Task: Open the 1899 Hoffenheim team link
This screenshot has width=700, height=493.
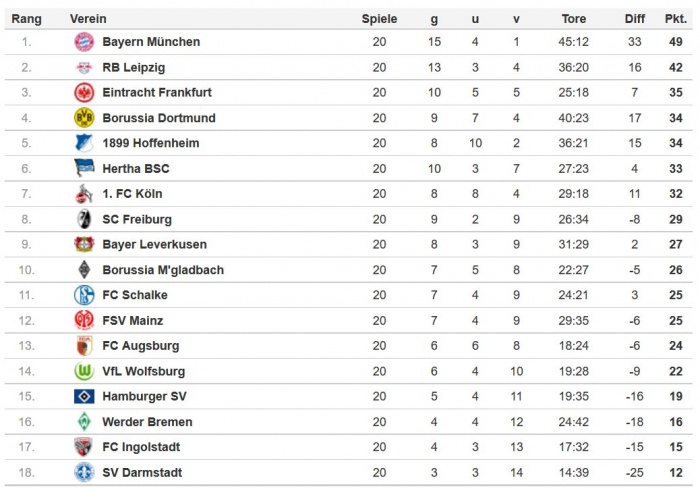Action: click(150, 143)
